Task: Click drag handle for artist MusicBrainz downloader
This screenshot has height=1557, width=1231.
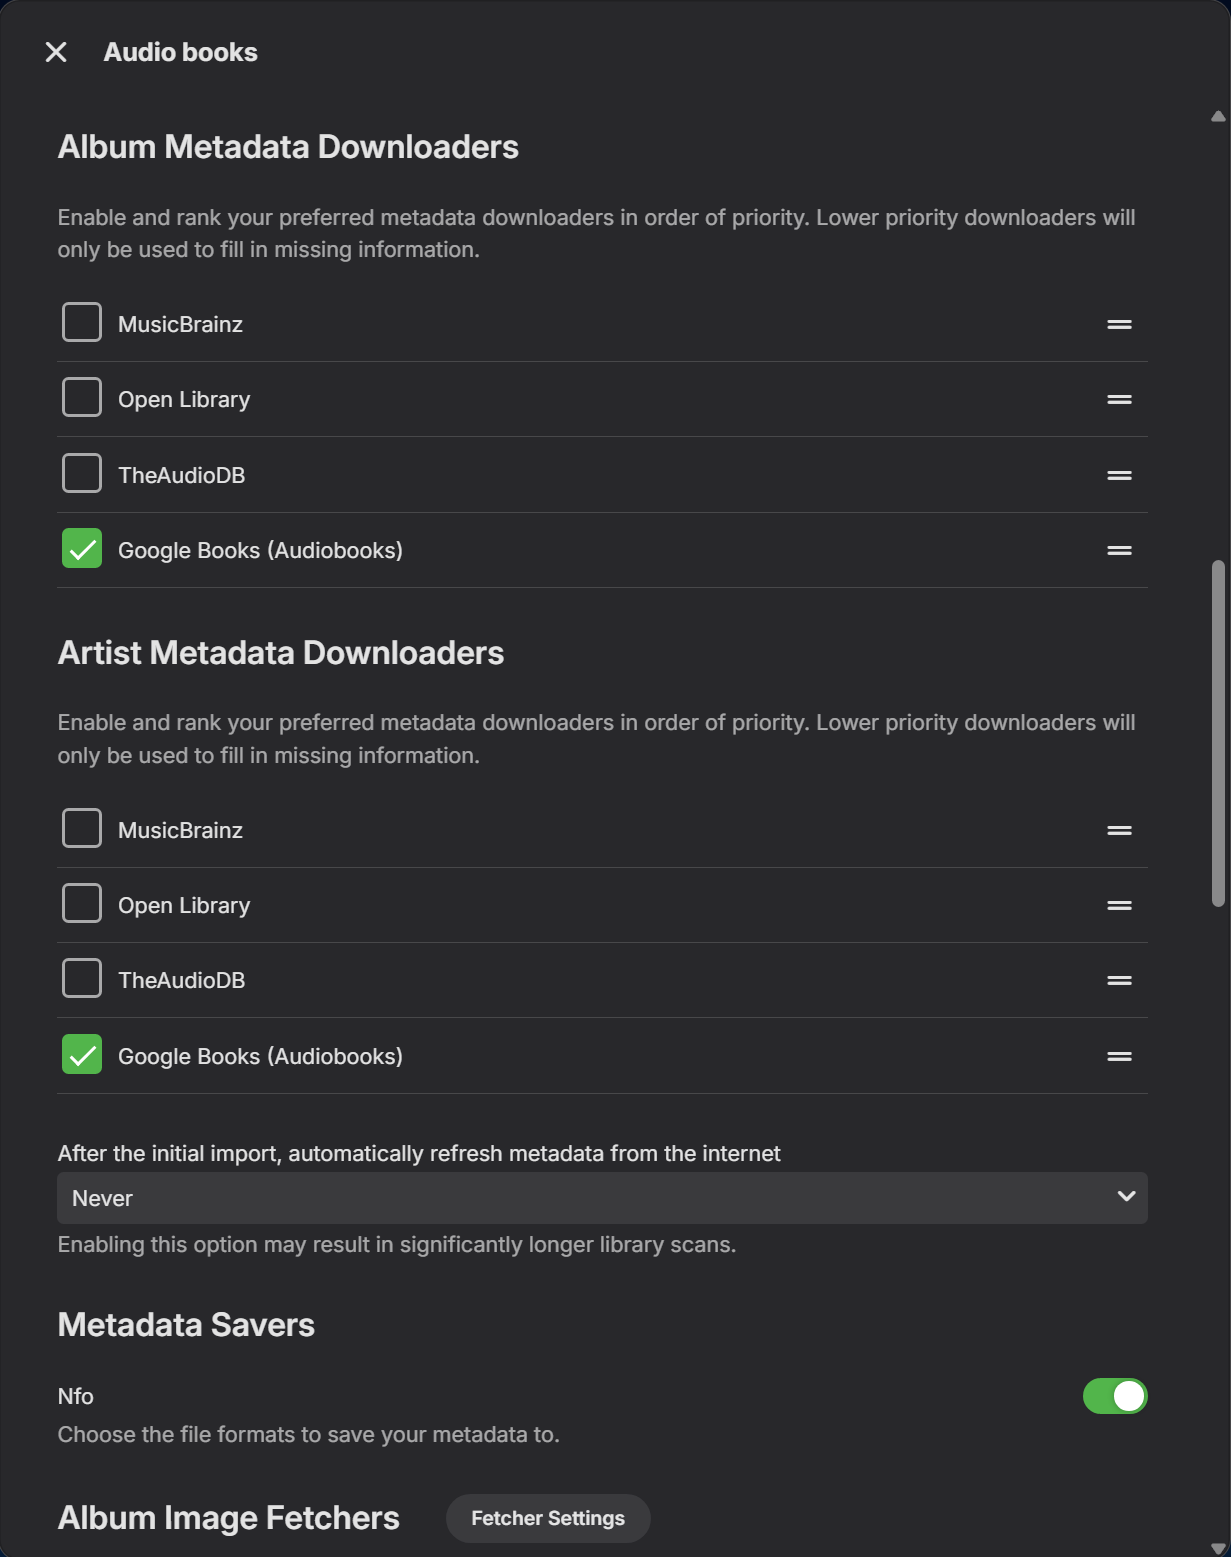Action: pos(1119,830)
